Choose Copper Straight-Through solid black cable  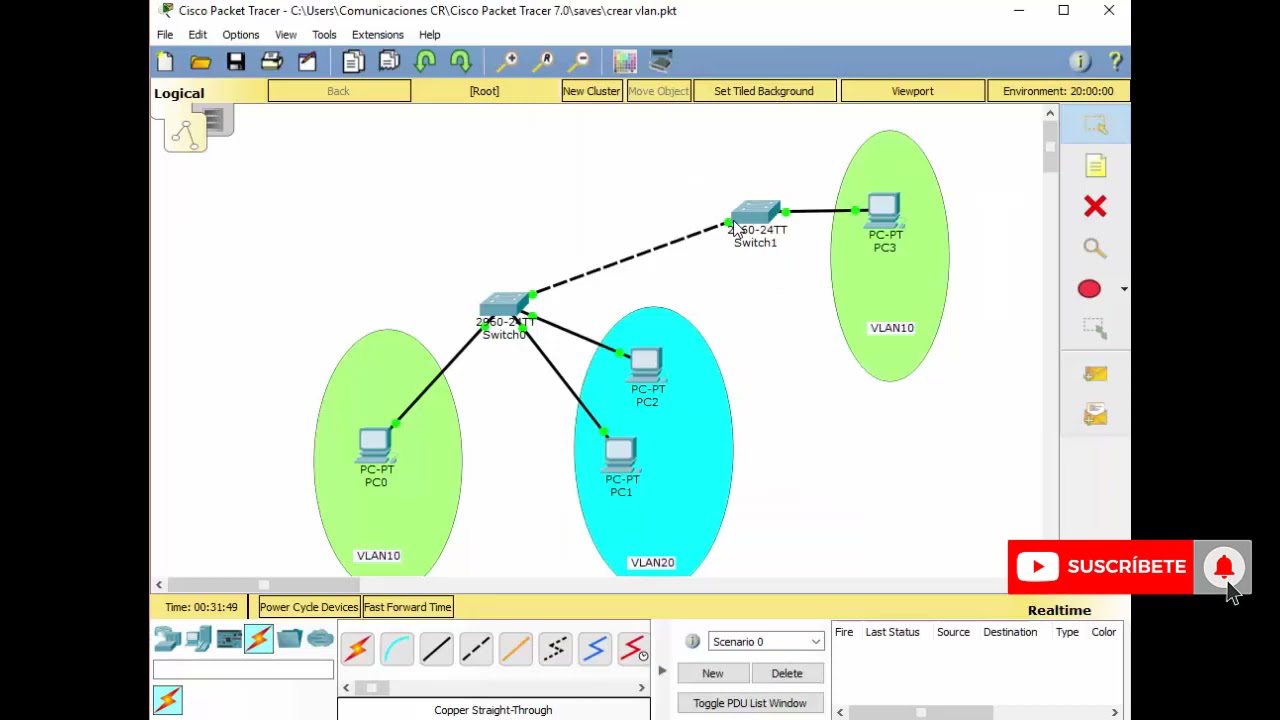(x=436, y=649)
